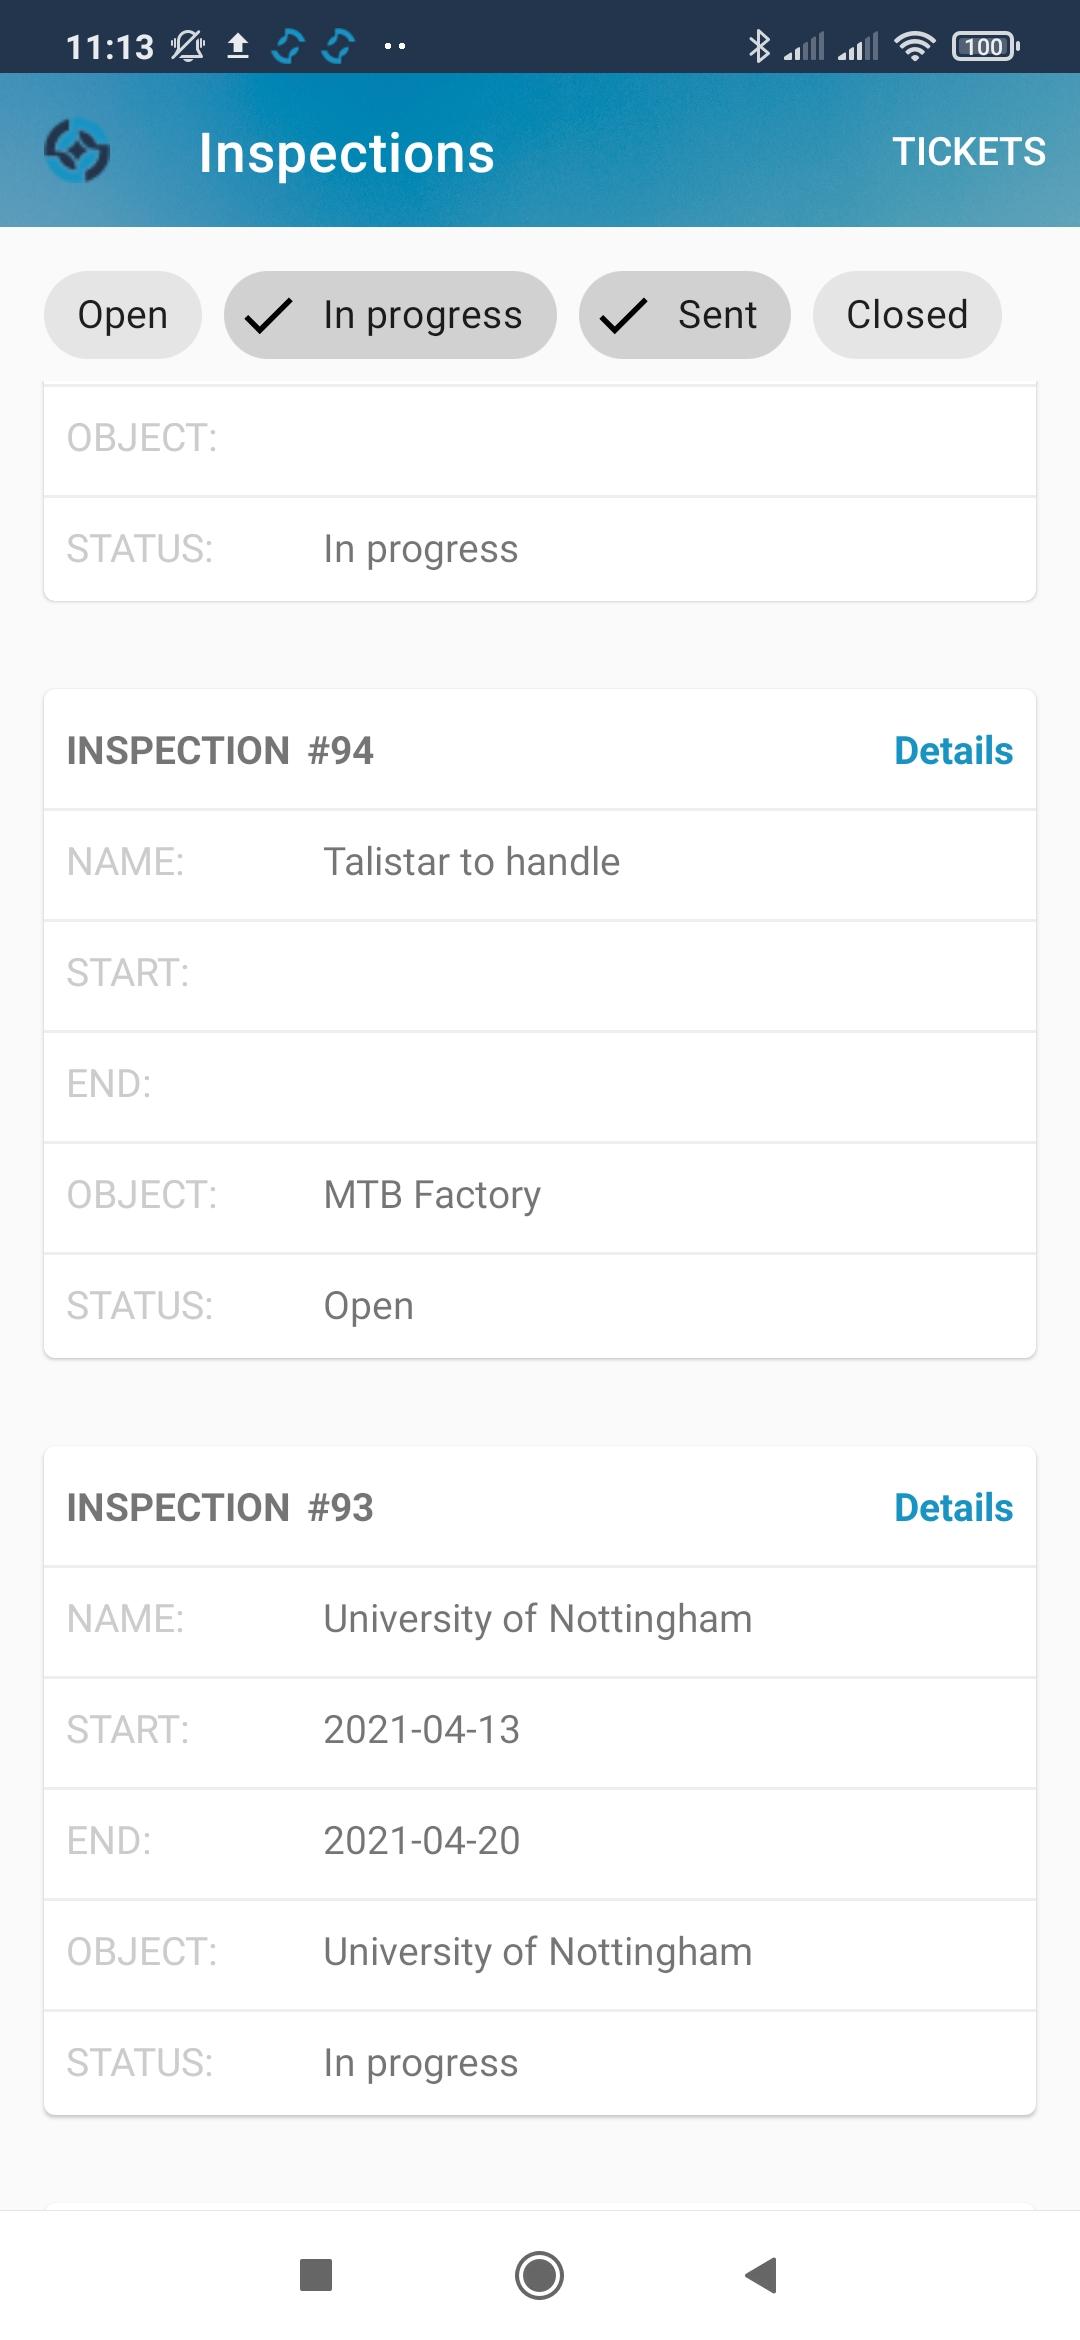Tap the Android back triangle button
Image resolution: width=1080 pixels, height=2340 pixels.
coord(762,2275)
